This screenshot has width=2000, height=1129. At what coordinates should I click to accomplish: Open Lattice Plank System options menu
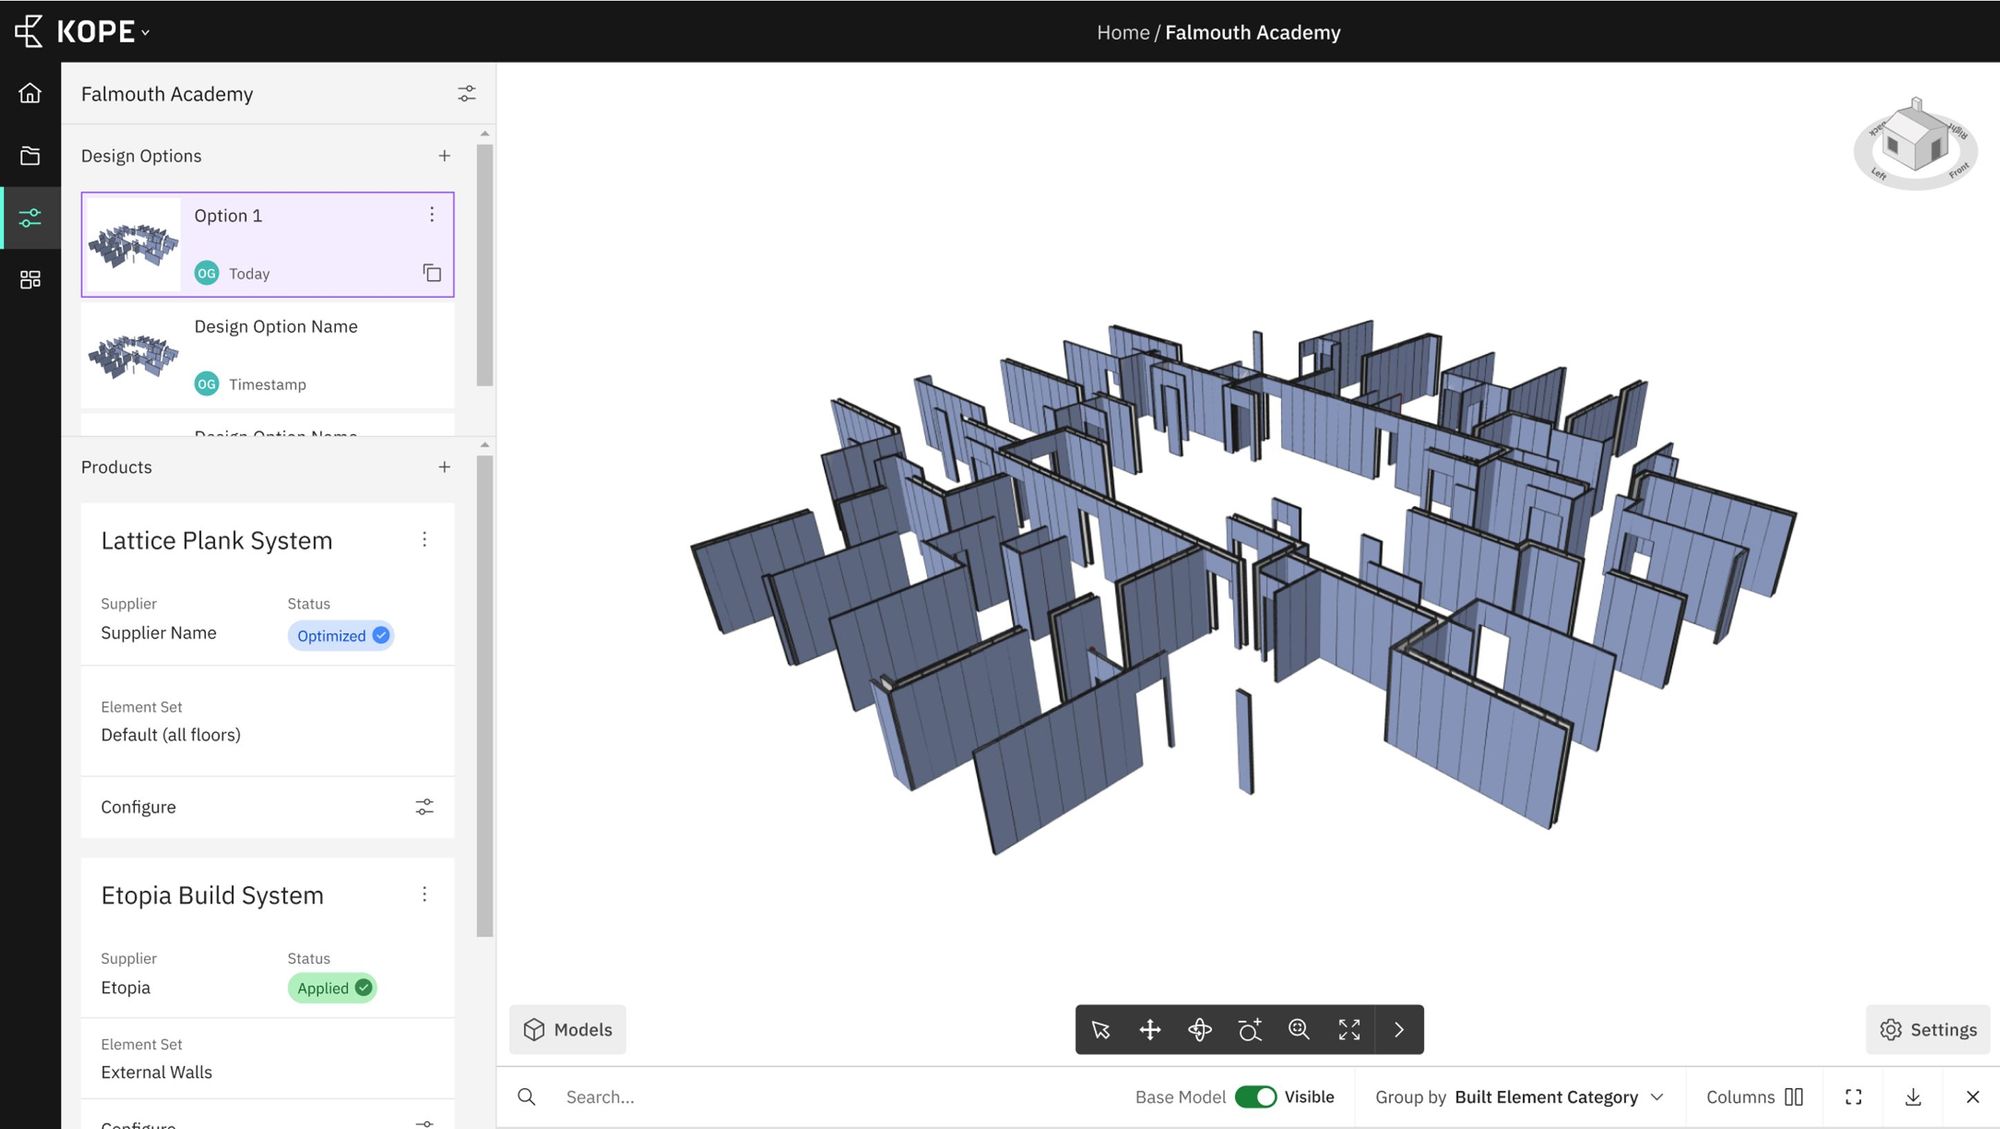point(424,540)
